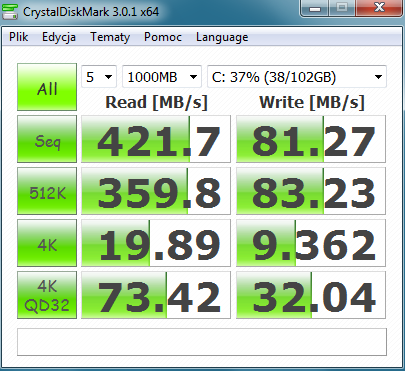The width and height of the screenshot is (405, 371).
Task: Open the Plik menu
Action: tap(19, 37)
